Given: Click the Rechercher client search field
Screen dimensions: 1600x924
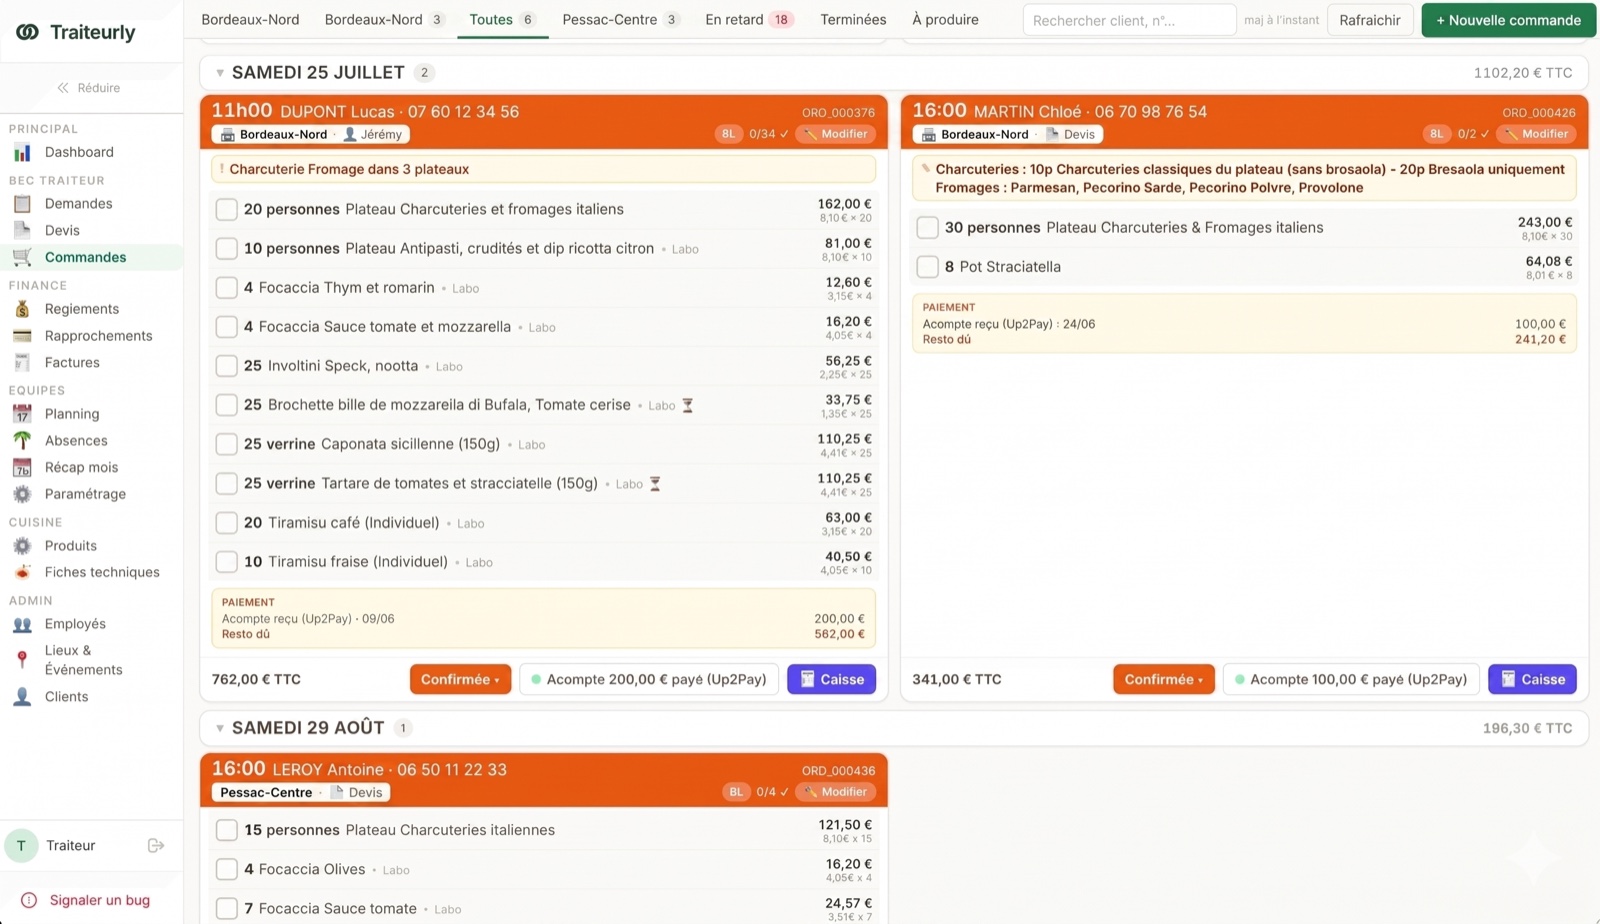Looking at the screenshot, I should (x=1129, y=20).
